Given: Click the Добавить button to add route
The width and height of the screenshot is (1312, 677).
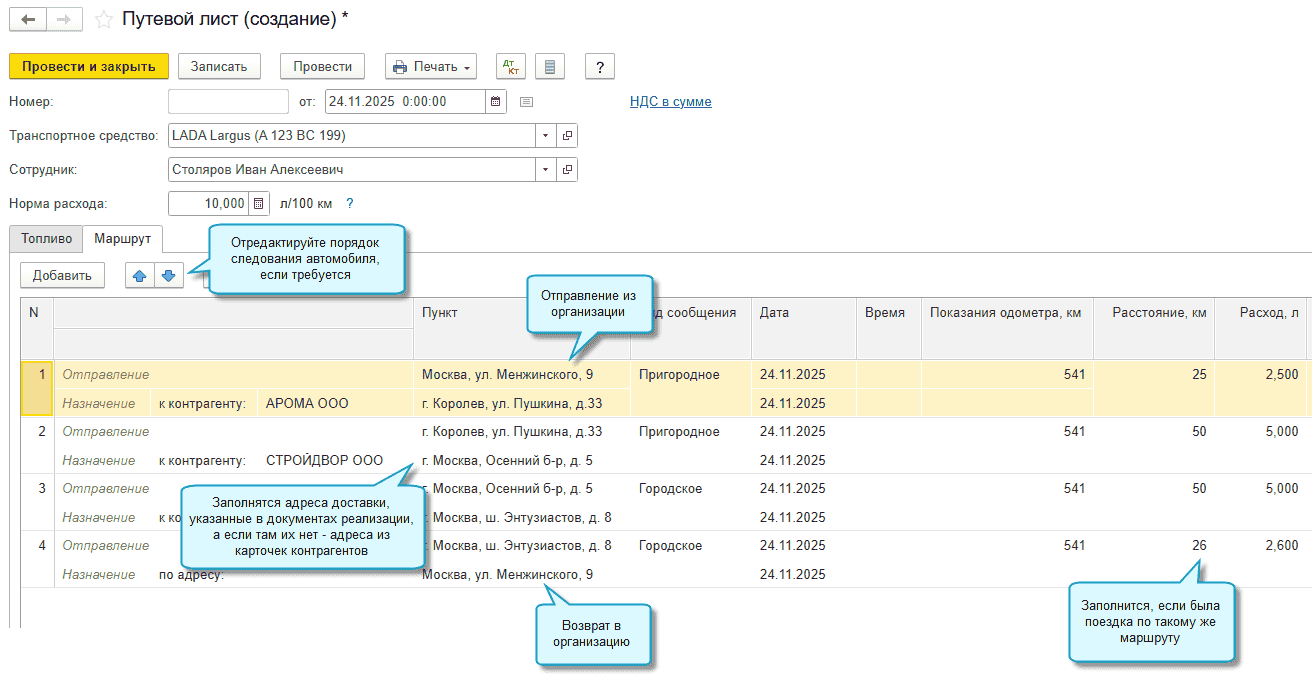Looking at the screenshot, I should [x=62, y=276].
